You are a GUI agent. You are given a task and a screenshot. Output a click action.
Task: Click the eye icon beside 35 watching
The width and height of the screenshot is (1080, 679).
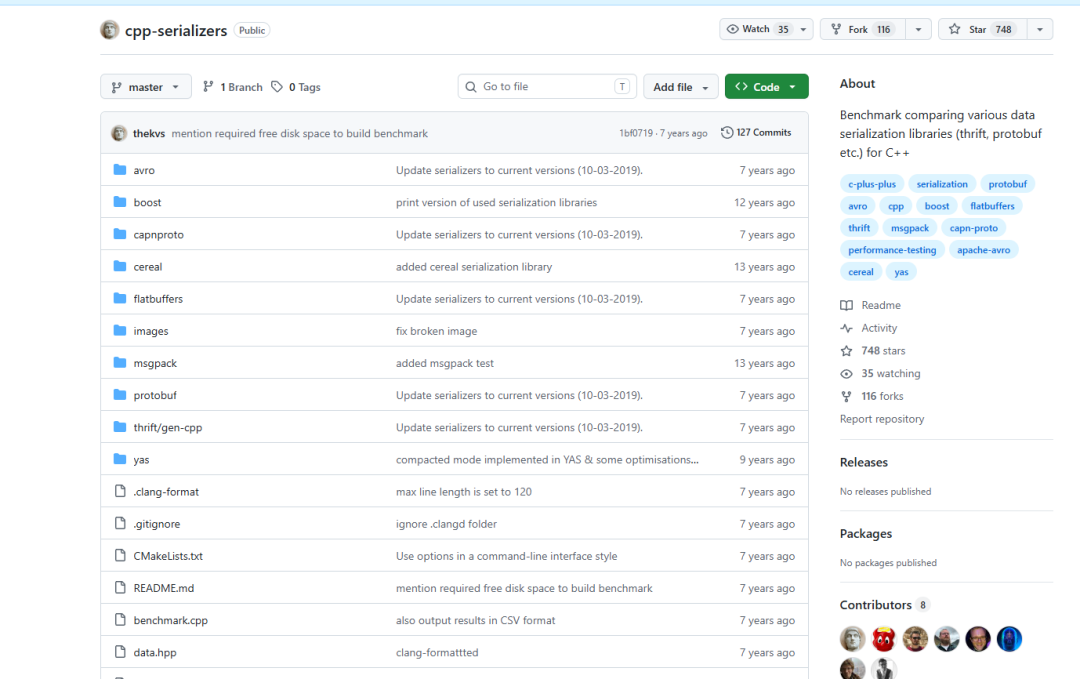click(847, 373)
